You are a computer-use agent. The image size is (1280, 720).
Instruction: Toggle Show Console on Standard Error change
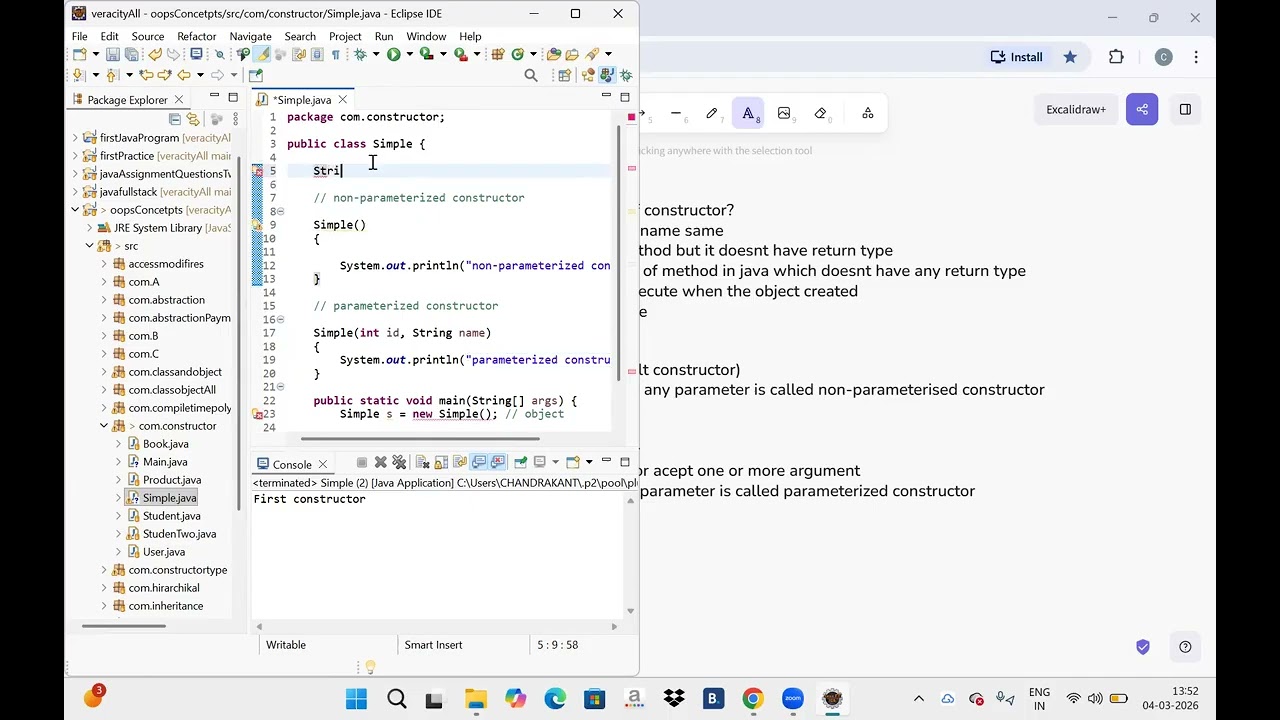497,463
